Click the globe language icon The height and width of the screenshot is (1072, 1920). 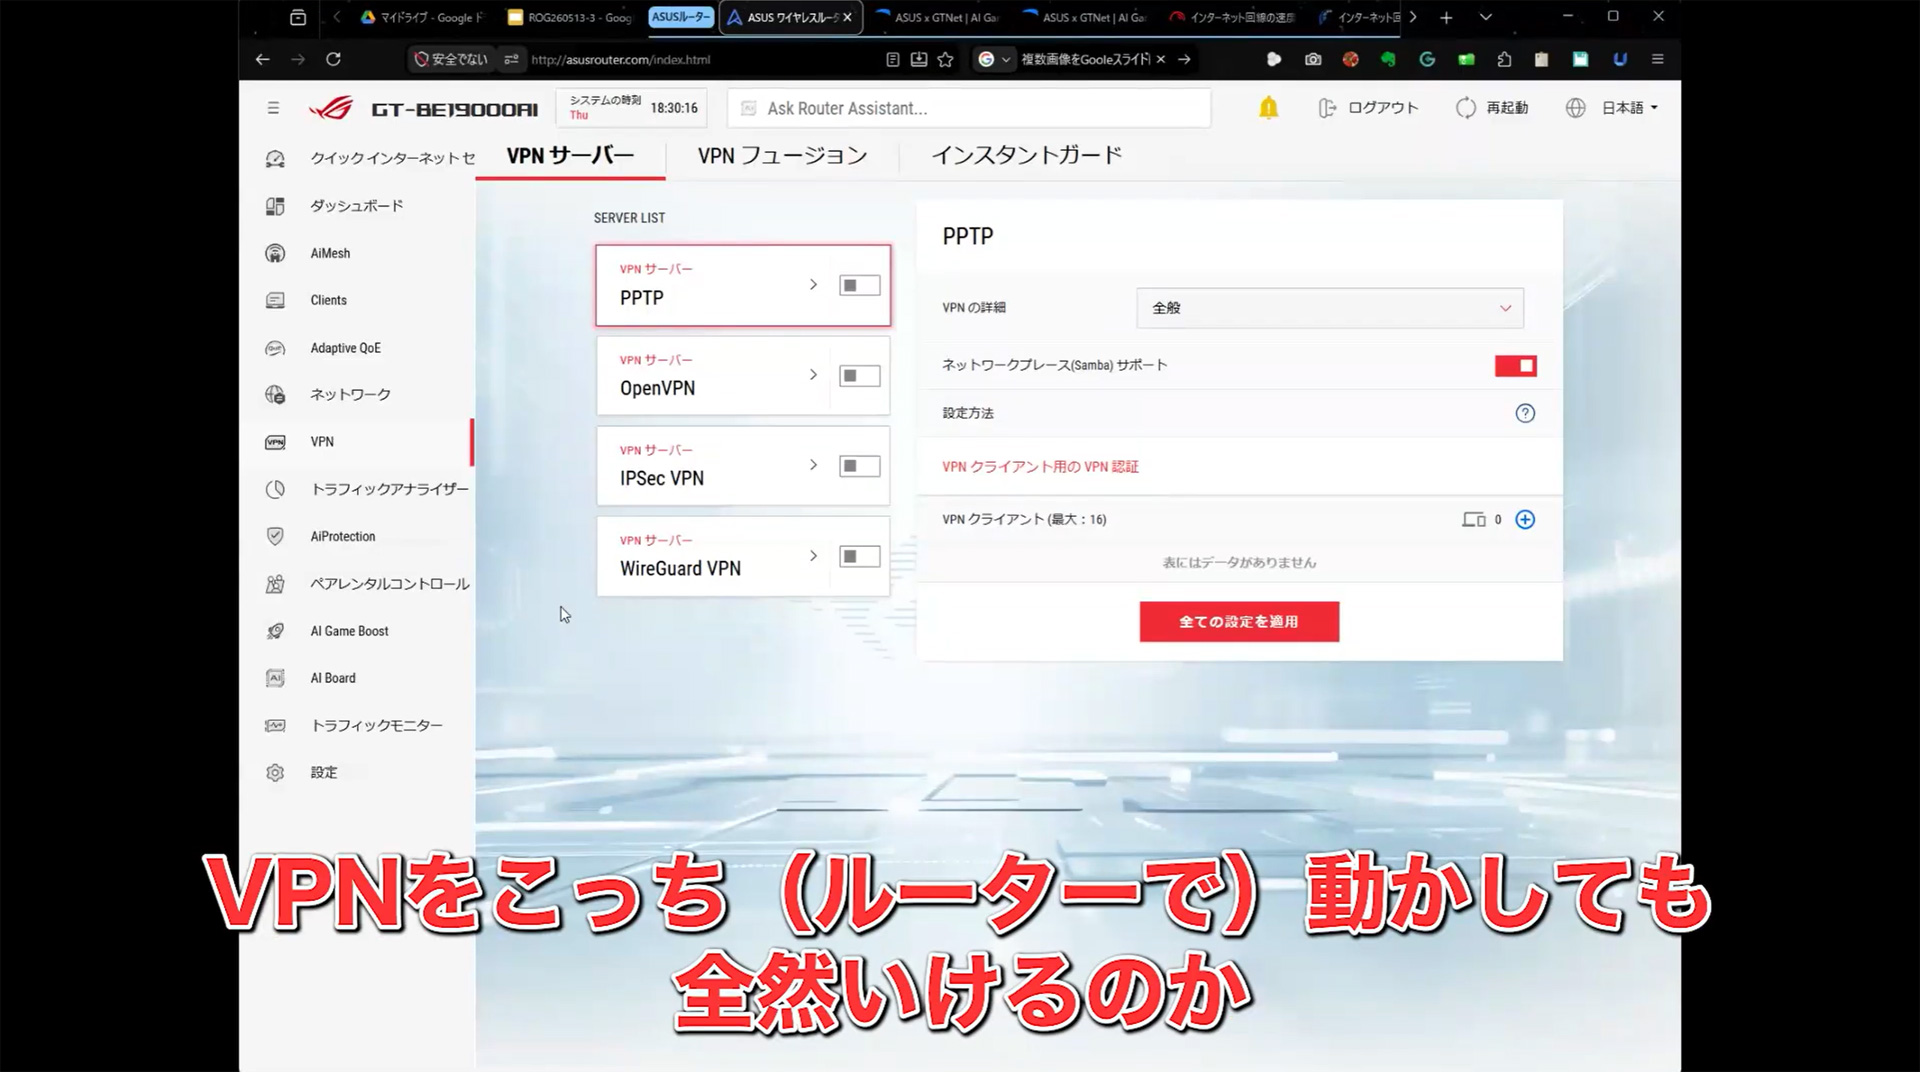click(1575, 108)
